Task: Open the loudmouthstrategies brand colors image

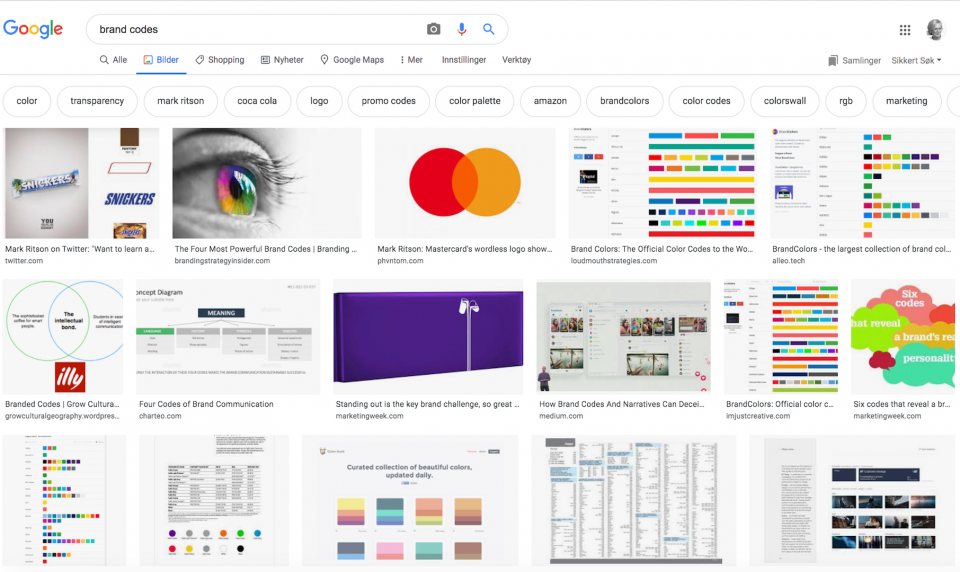Action: (x=662, y=183)
